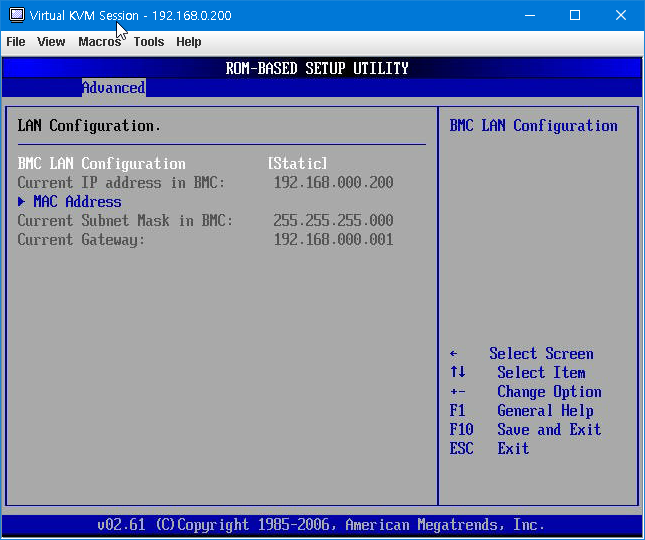
Task: Click the F10 Save and Exit hint
Action: [x=525, y=429]
